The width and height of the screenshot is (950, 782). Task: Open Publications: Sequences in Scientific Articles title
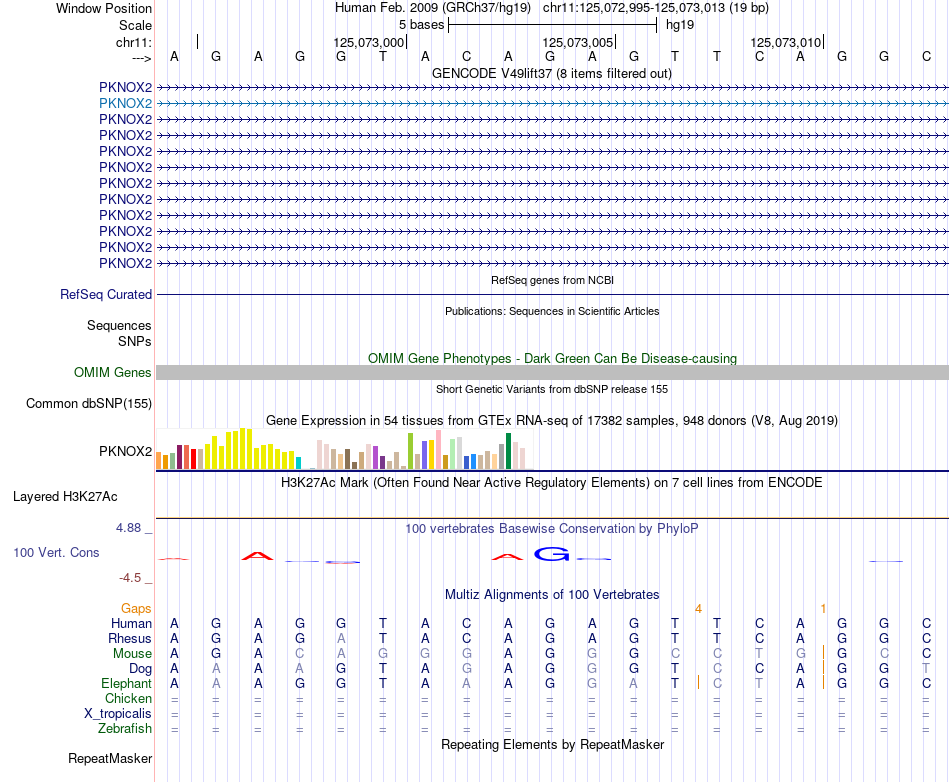pyautogui.click(x=552, y=311)
